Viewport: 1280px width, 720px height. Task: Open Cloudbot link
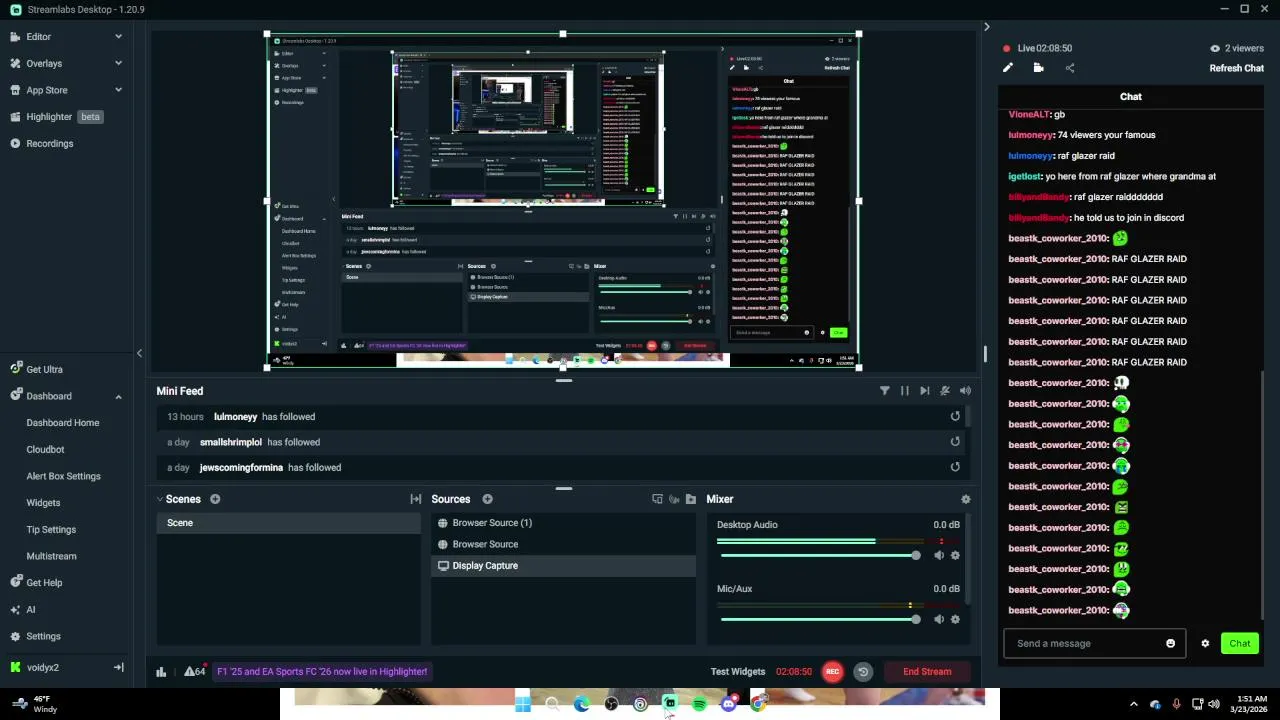(45, 450)
